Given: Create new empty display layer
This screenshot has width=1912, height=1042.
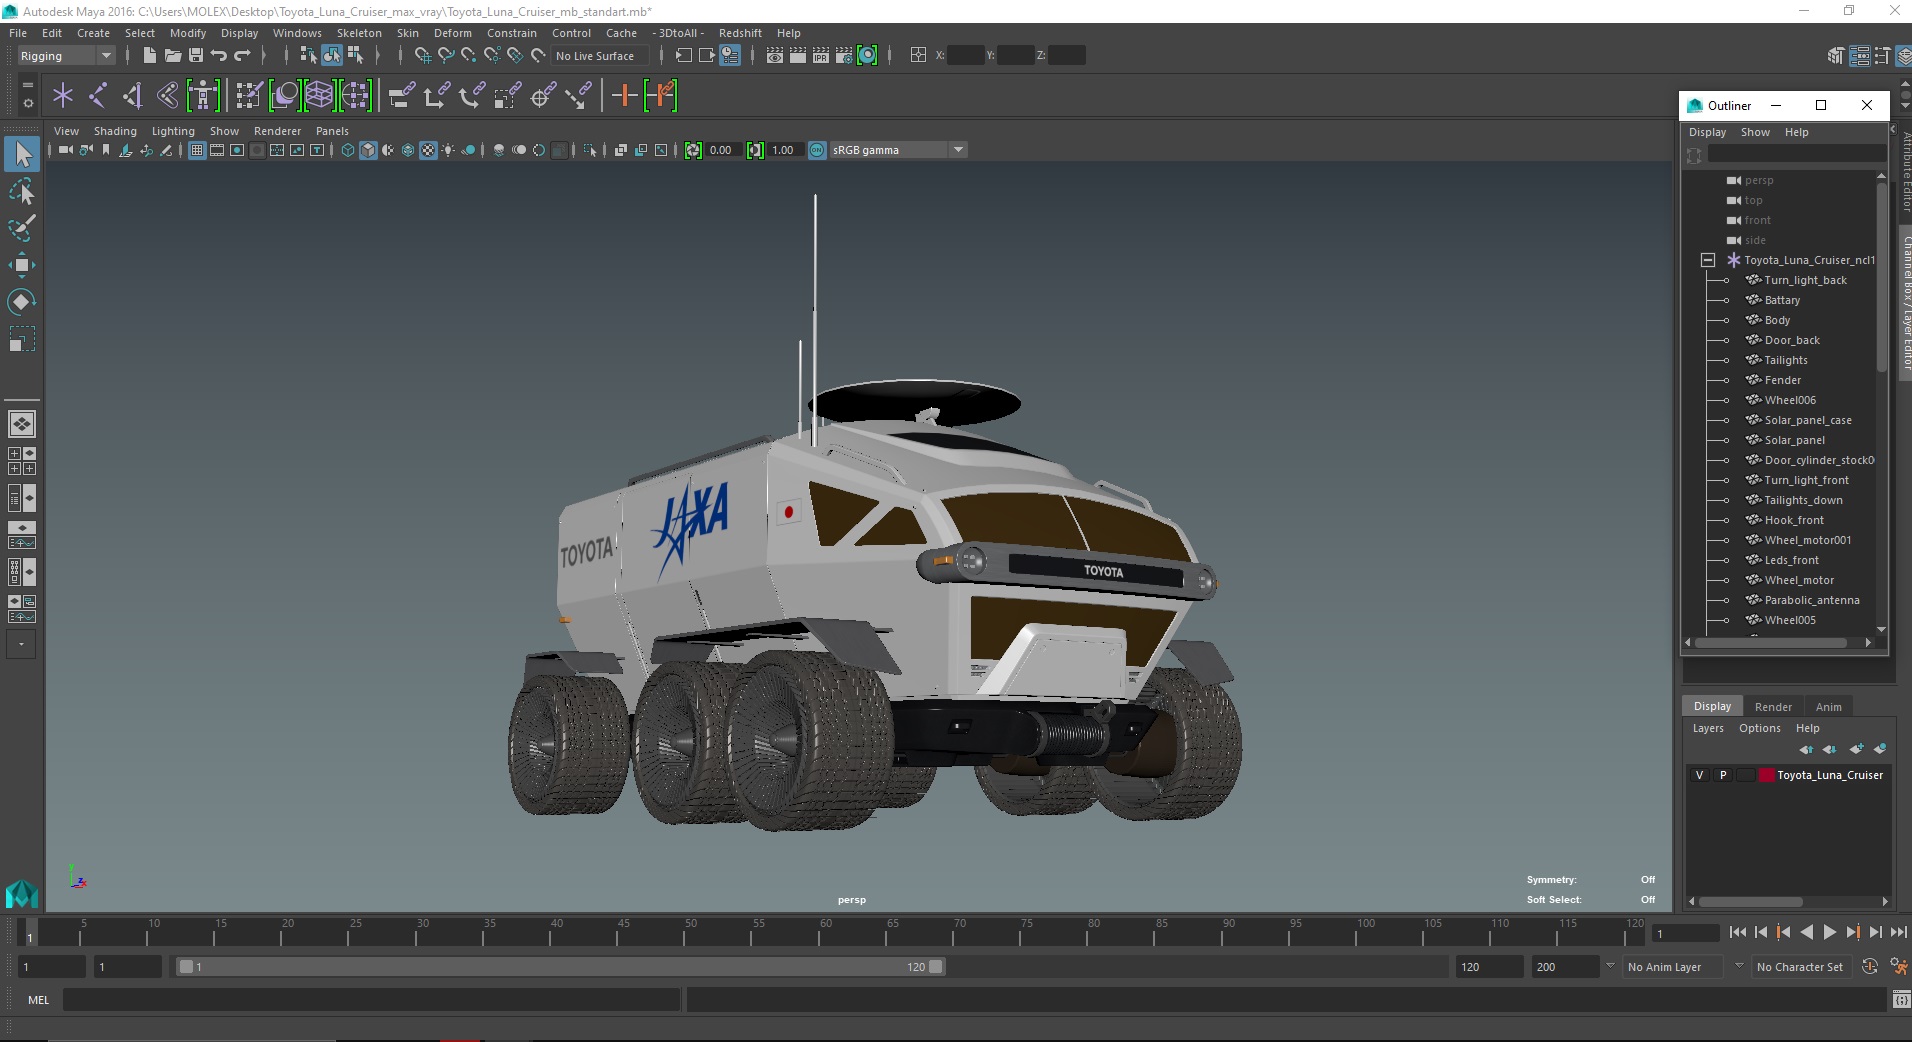Looking at the screenshot, I should coord(1856,749).
